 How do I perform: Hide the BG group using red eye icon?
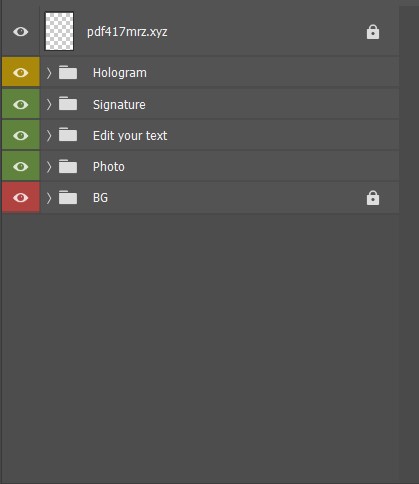(x=21, y=198)
